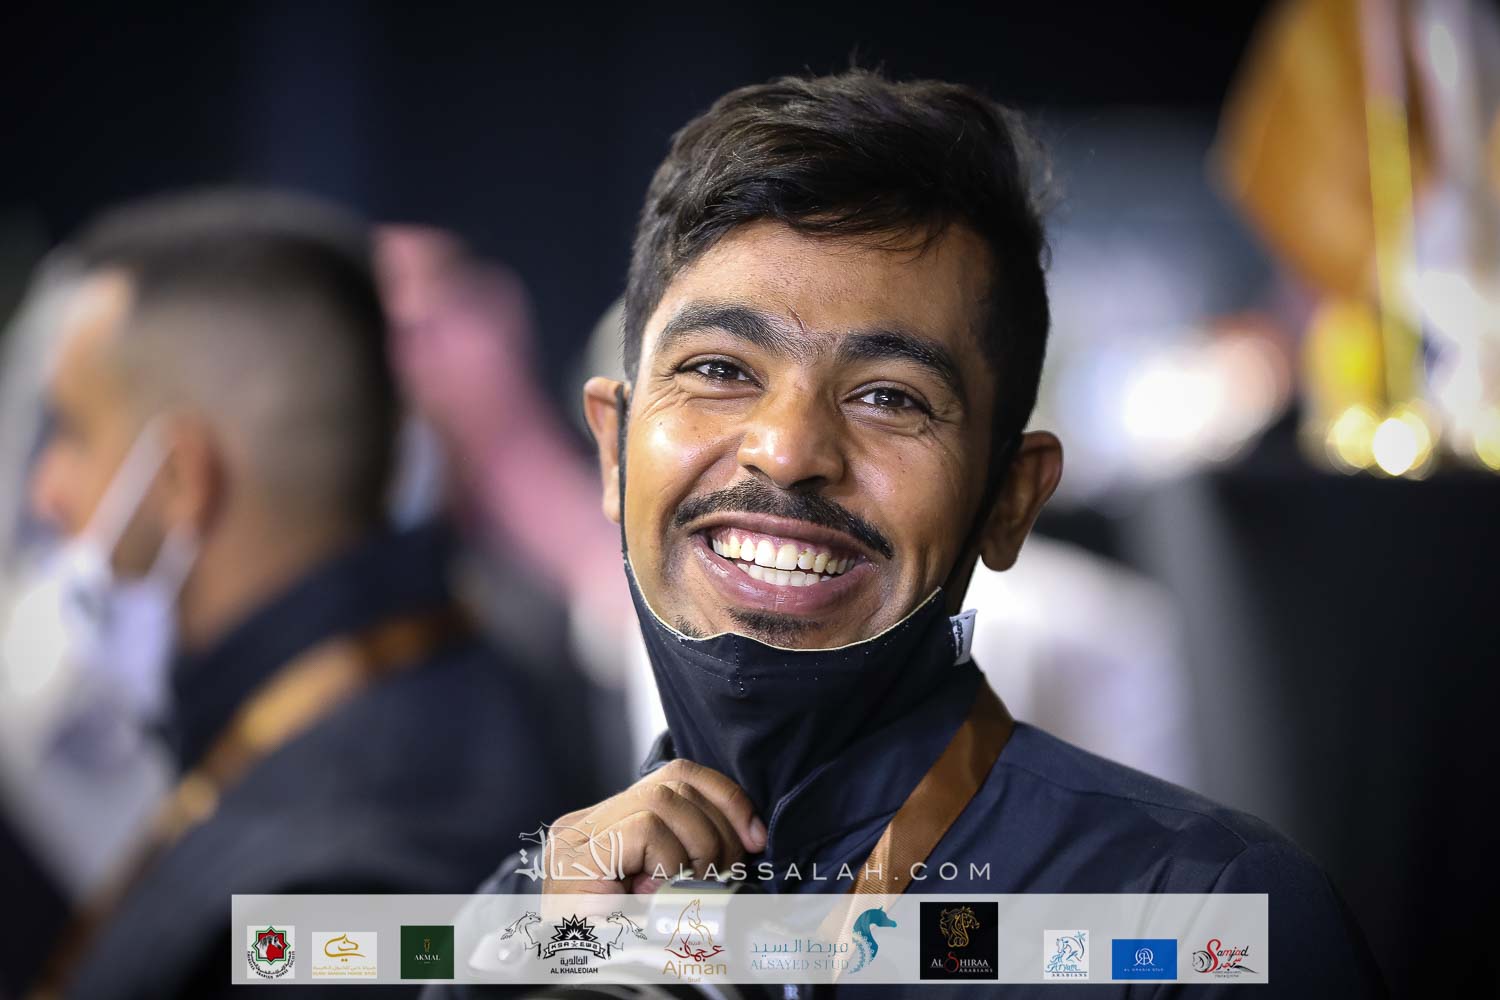This screenshot has width=1500, height=1000.
Task: Click the Samjad magazine logo
Action: (x=1223, y=958)
